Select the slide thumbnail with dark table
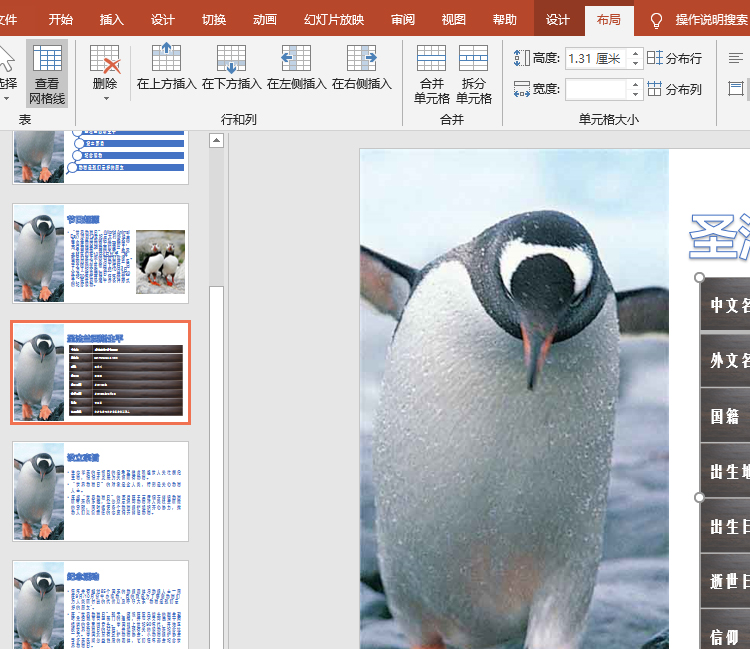This screenshot has height=649, width=750. click(100, 373)
